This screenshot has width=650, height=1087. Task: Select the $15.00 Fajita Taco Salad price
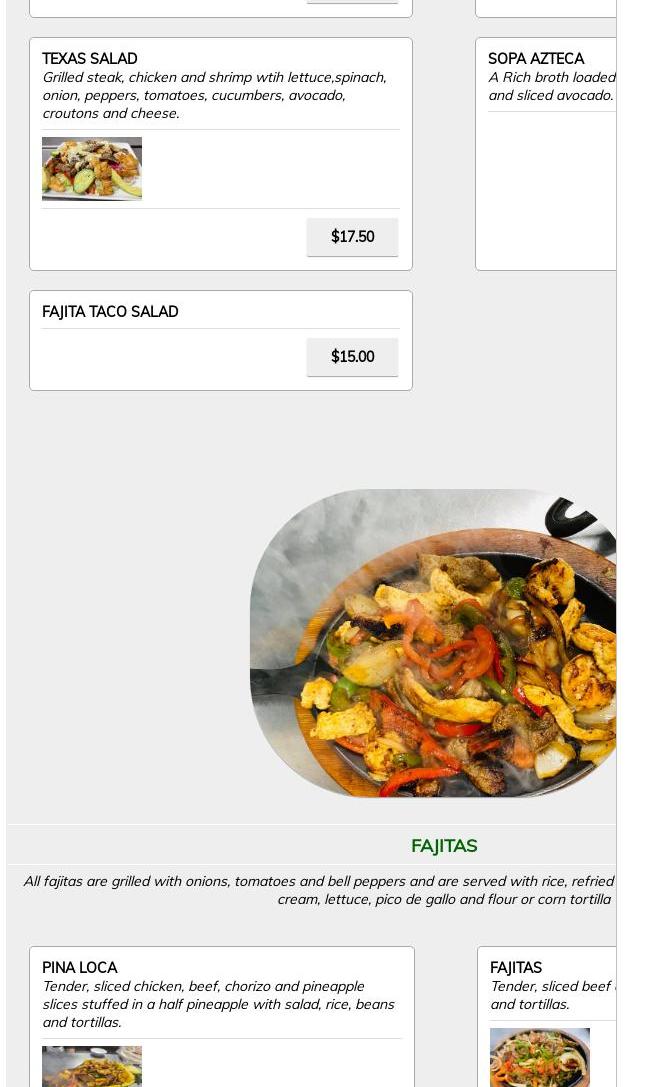tap(352, 357)
